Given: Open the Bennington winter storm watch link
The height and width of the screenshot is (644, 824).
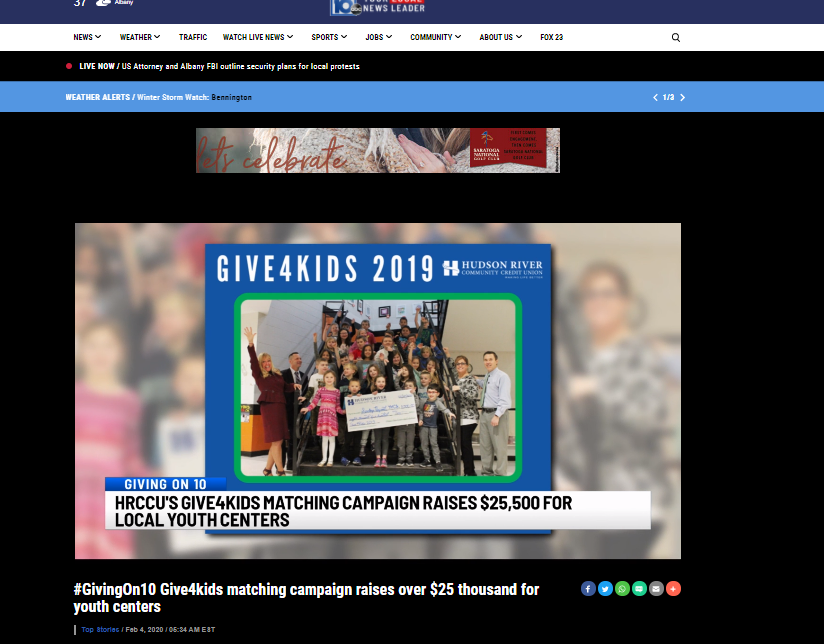Looking at the screenshot, I should (231, 97).
